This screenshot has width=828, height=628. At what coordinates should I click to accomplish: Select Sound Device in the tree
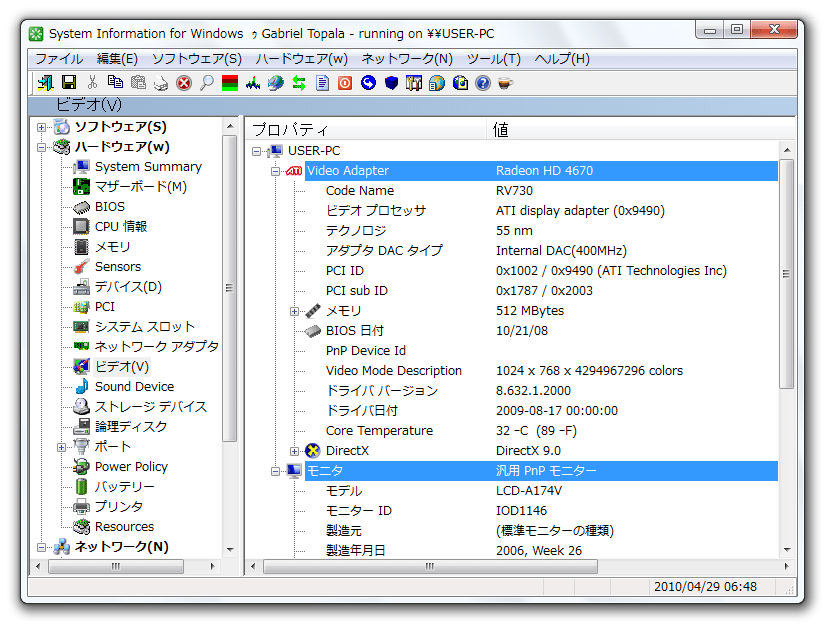click(134, 387)
